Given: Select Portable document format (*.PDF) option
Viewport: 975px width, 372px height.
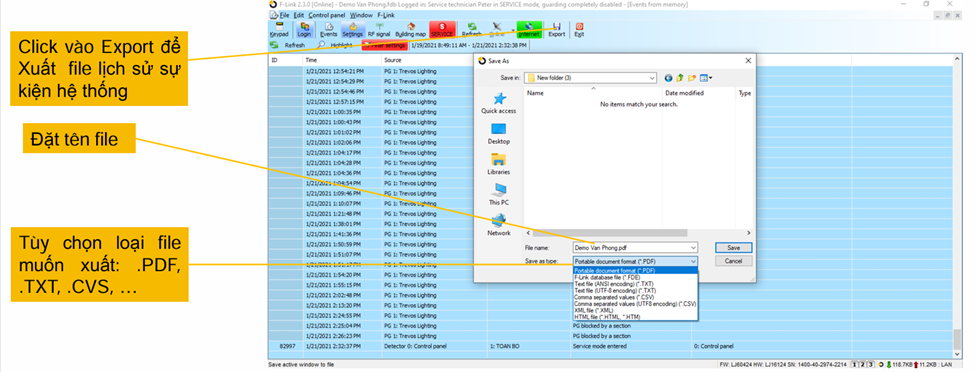Looking at the screenshot, I should point(635,271).
